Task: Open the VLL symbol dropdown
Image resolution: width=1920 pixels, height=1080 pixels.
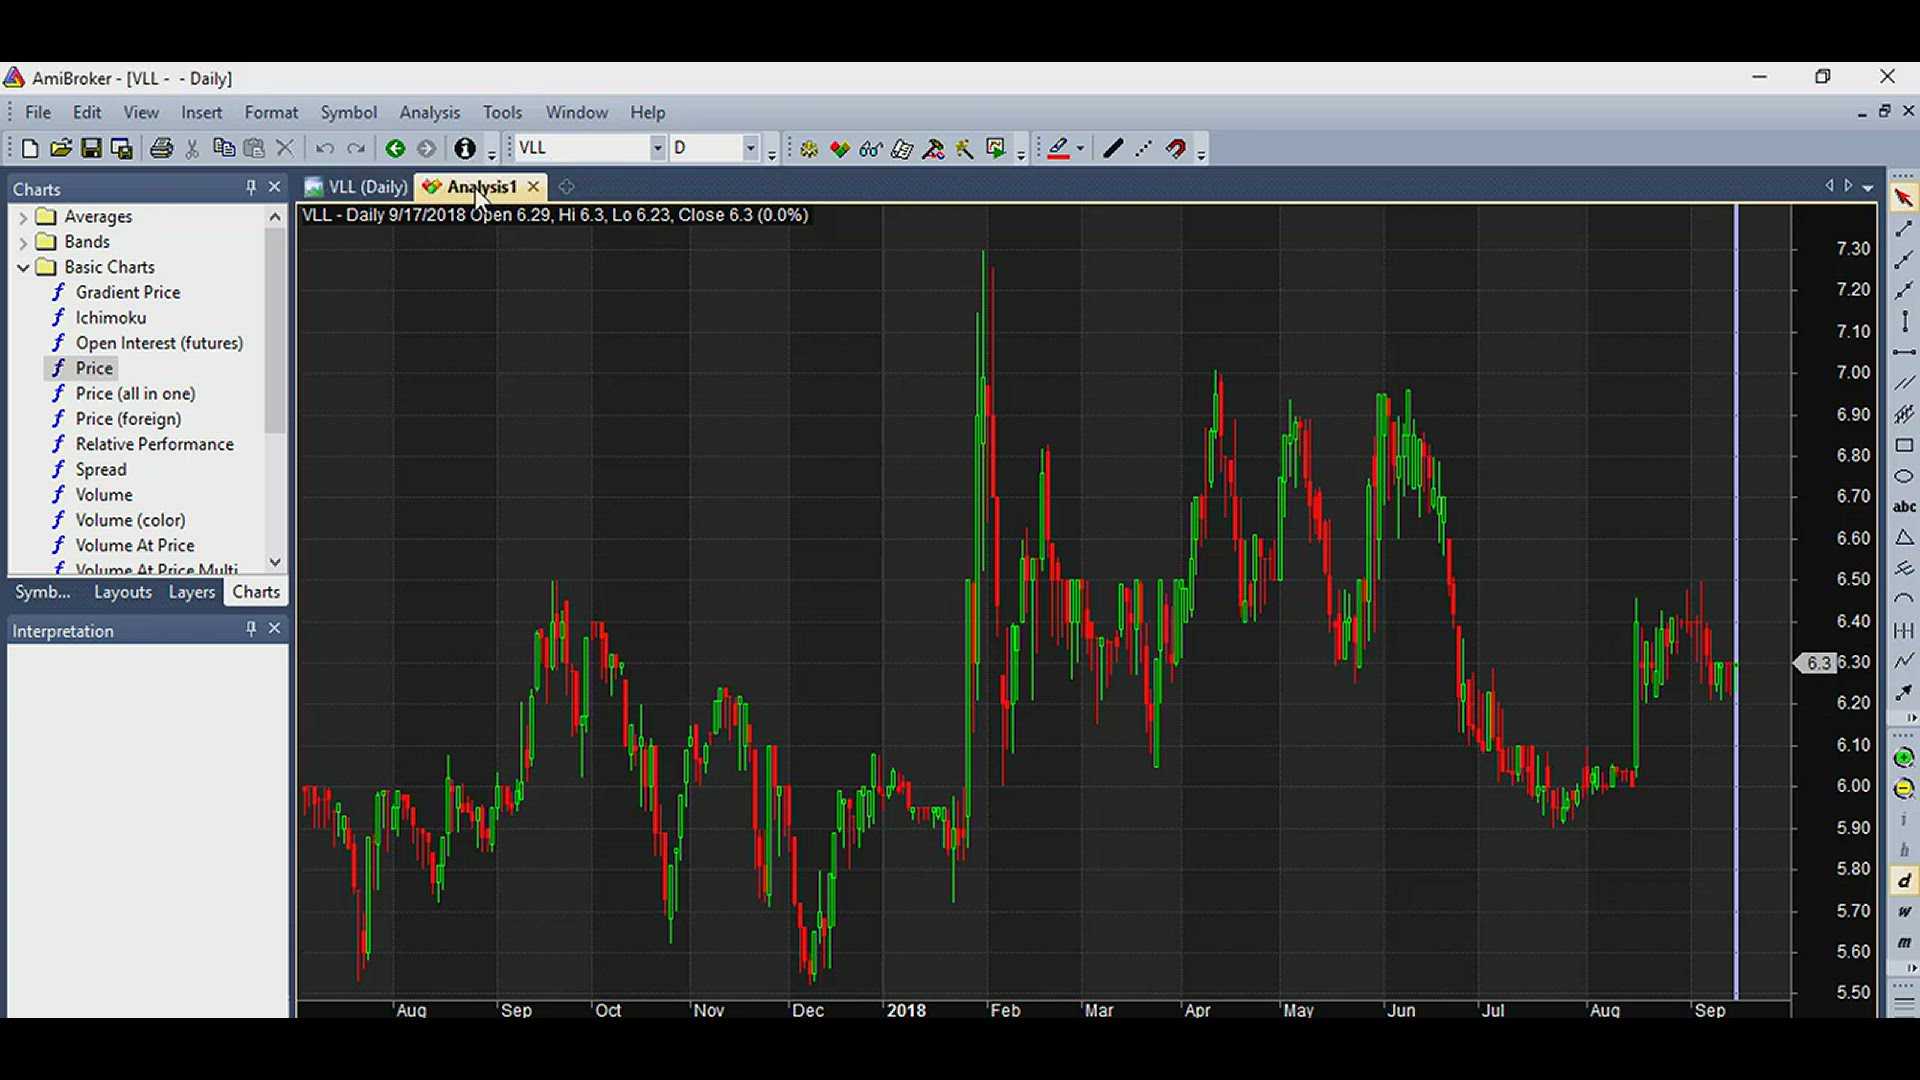Action: click(x=657, y=148)
